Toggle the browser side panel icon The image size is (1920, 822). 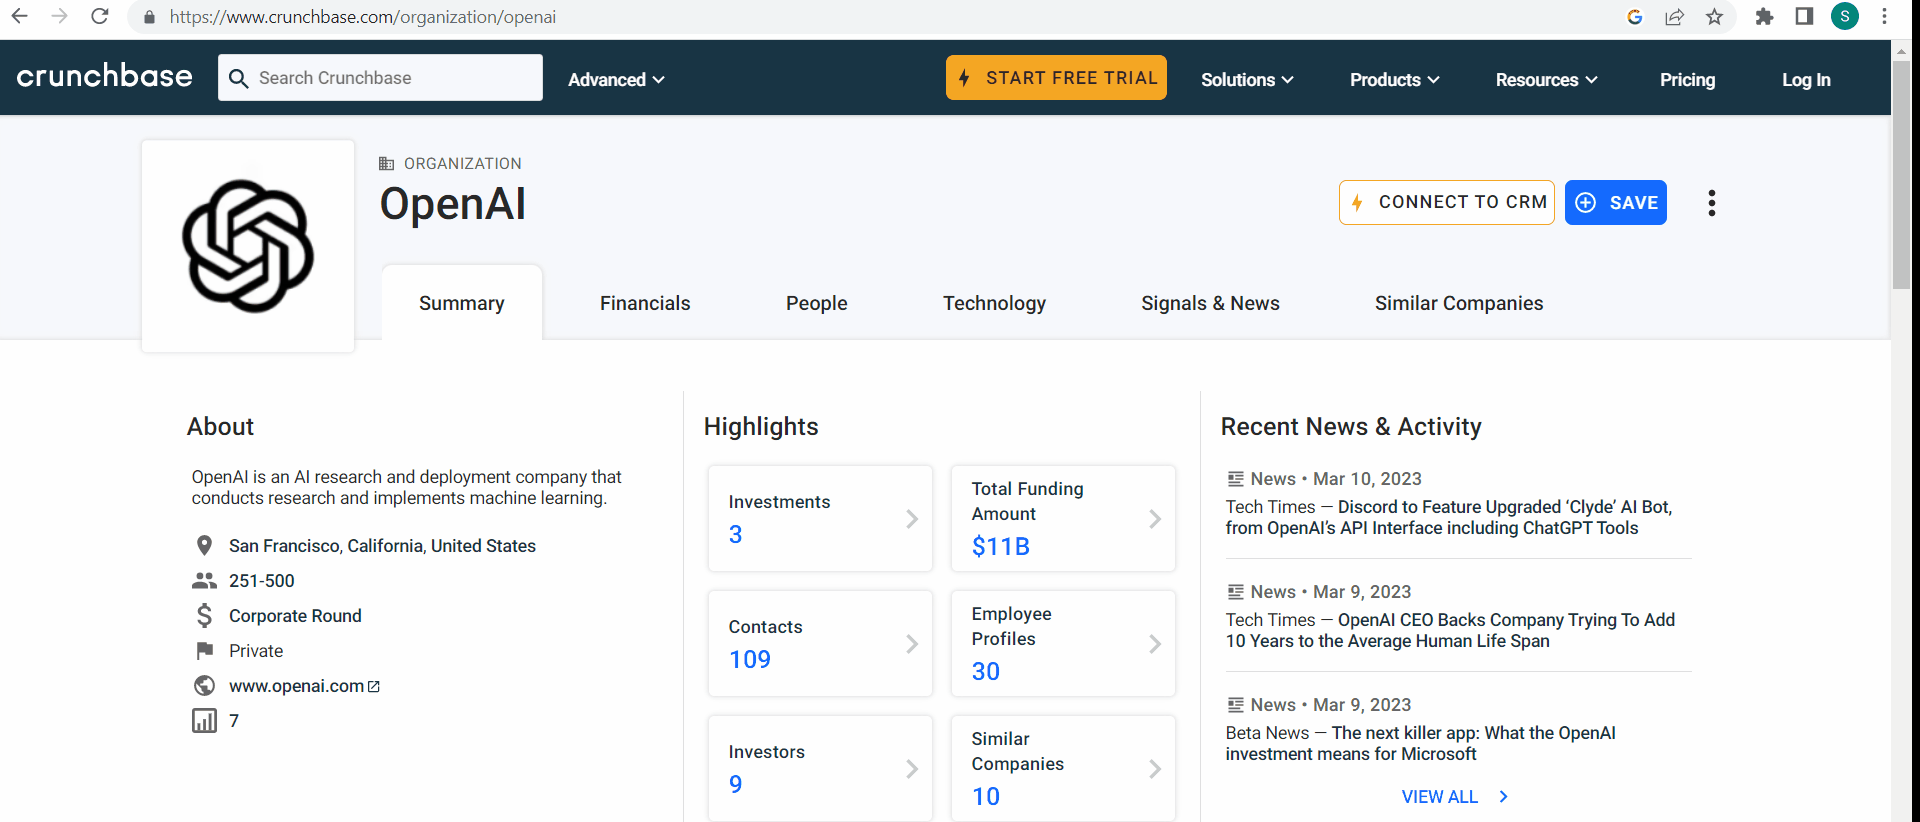[x=1804, y=17]
